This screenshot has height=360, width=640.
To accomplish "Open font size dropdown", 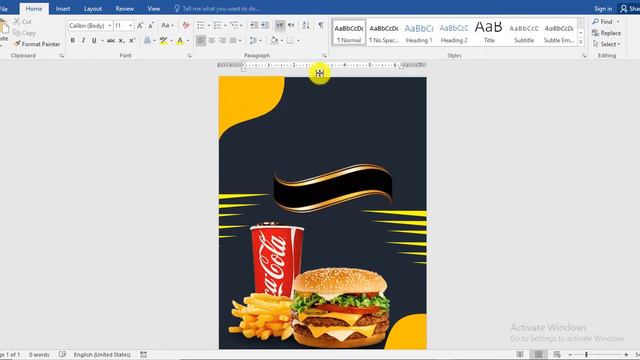I will click(131, 25).
